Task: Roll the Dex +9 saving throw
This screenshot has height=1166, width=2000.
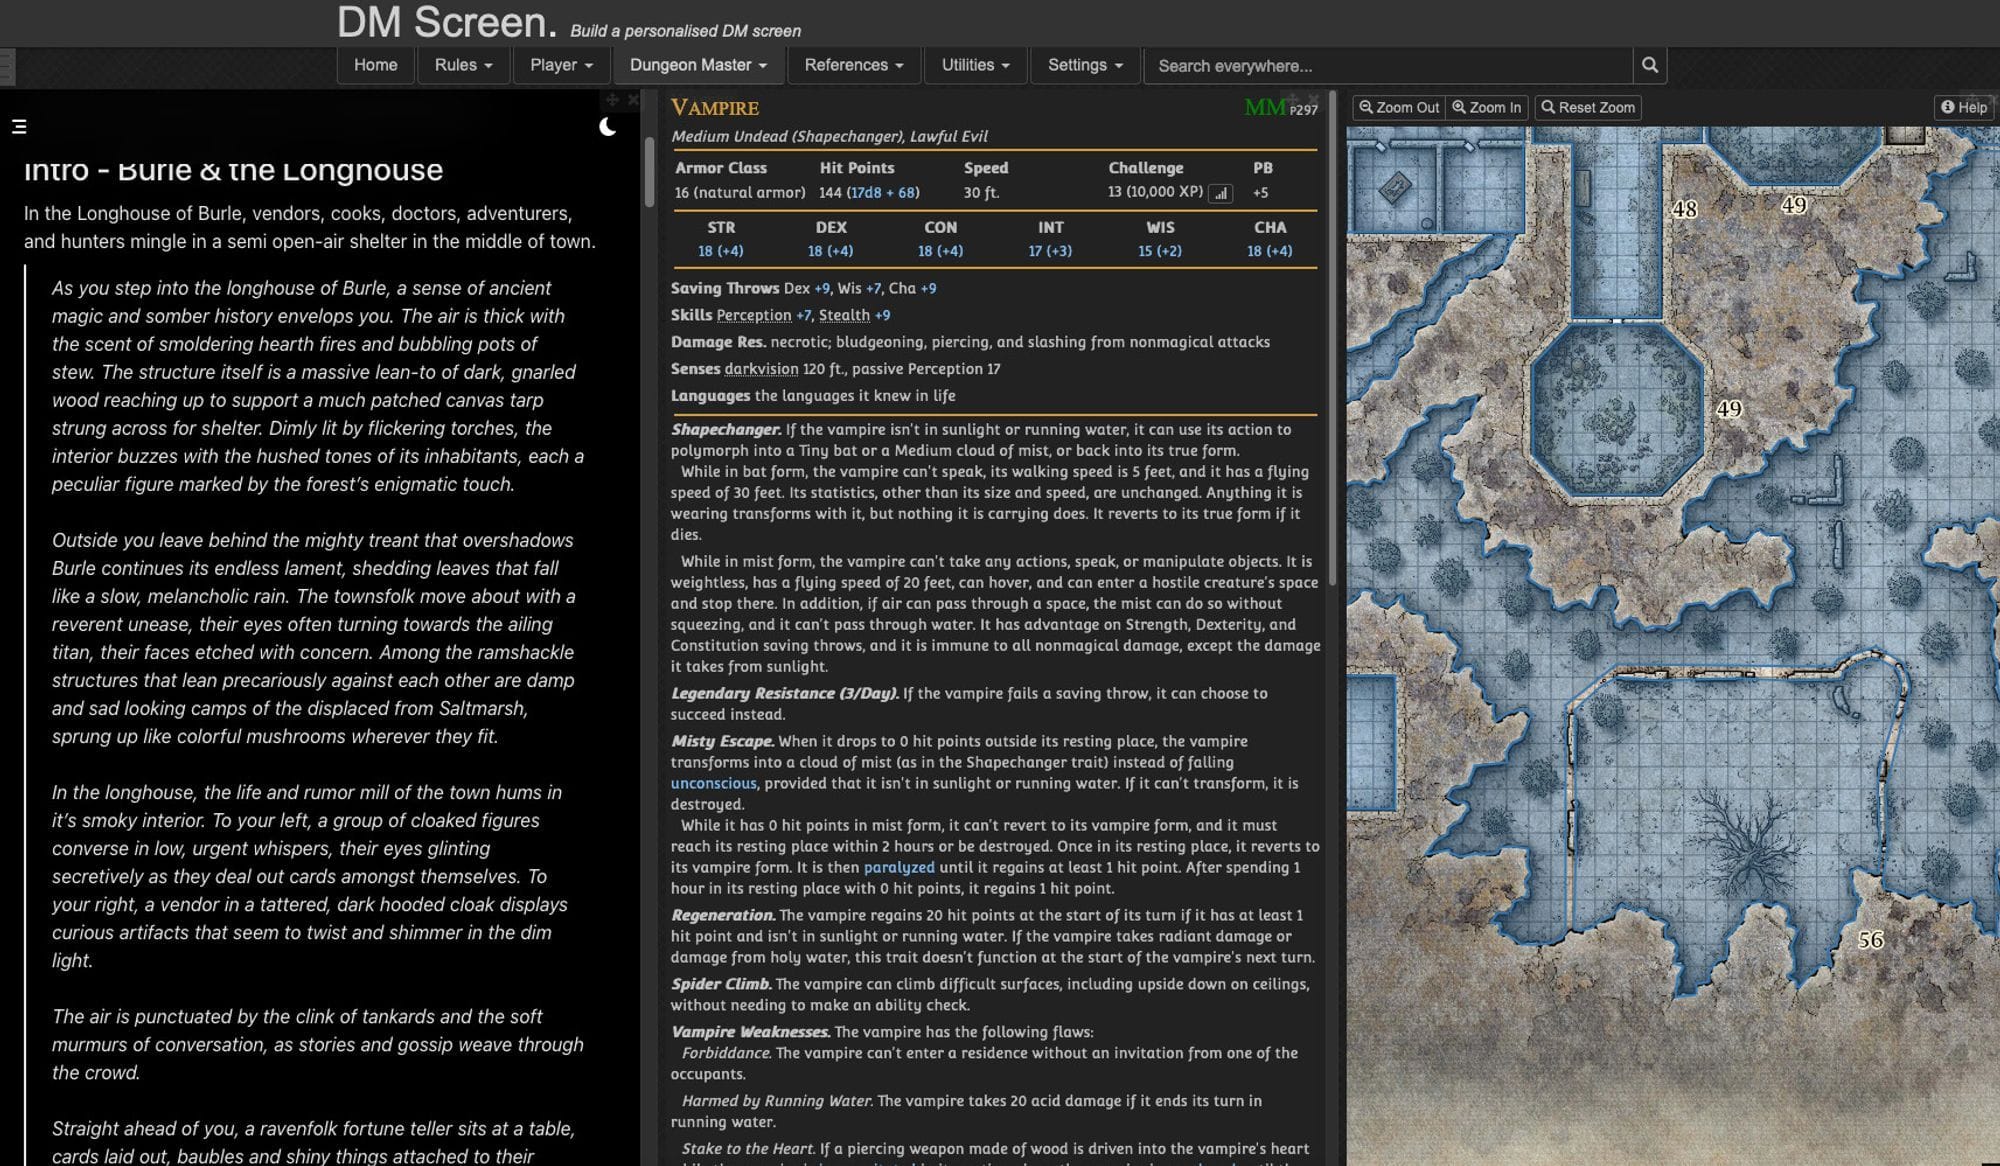Action: pyautogui.click(x=822, y=288)
